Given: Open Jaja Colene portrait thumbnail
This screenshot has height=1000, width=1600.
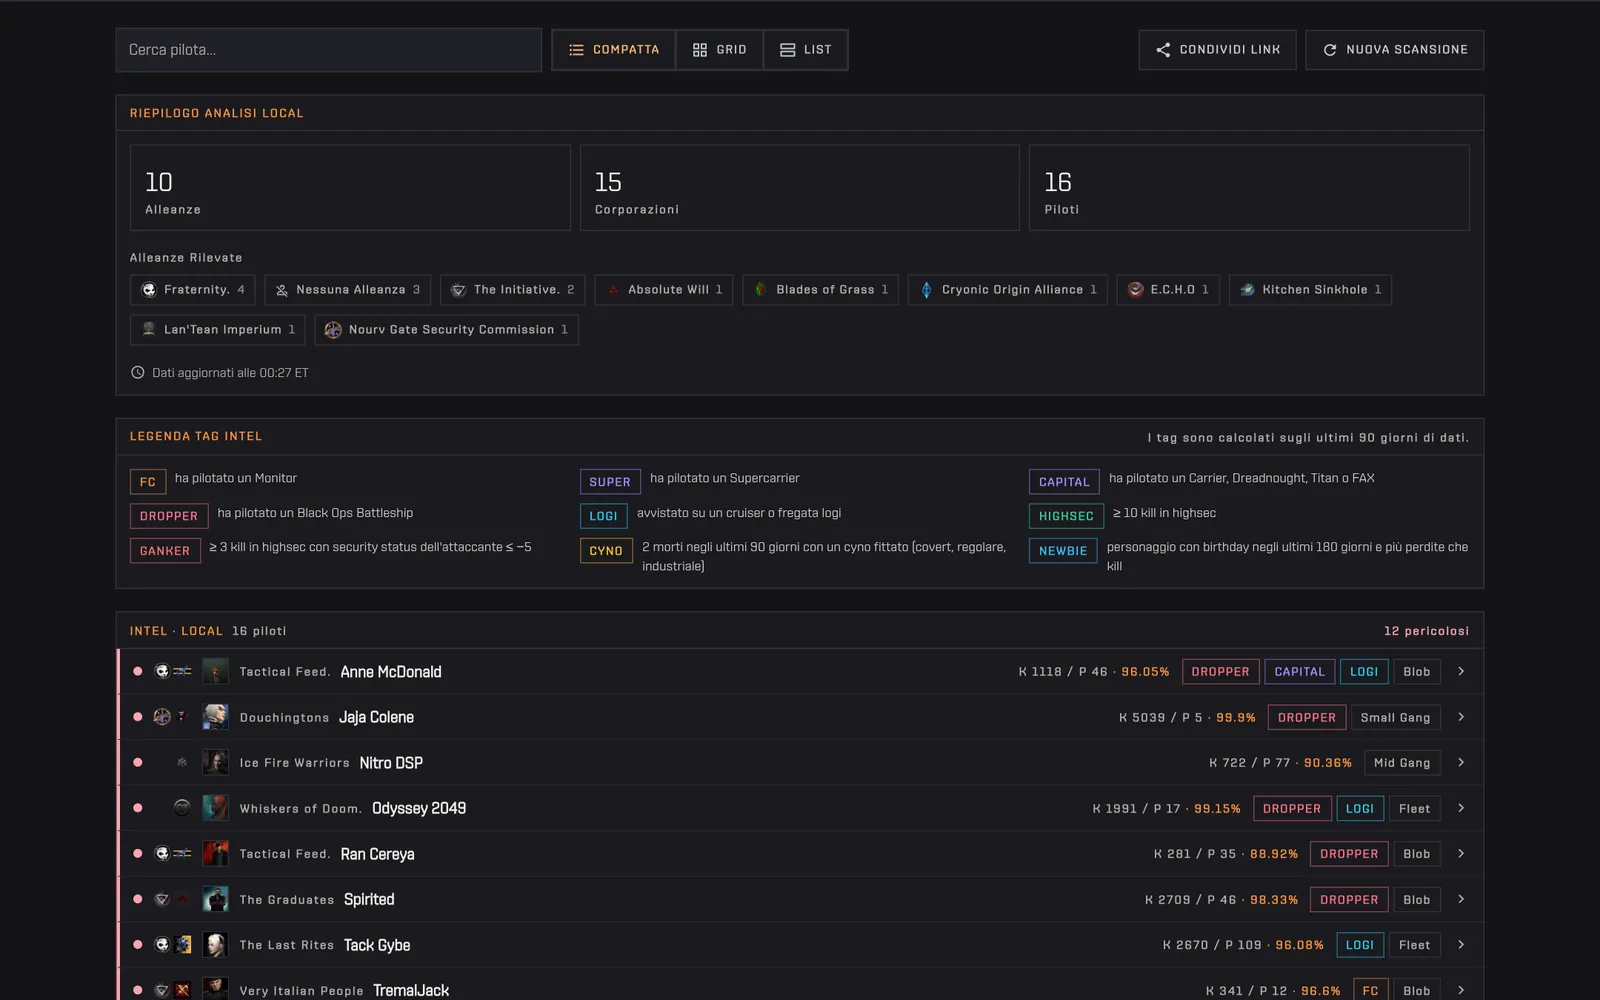Looking at the screenshot, I should pyautogui.click(x=215, y=717).
